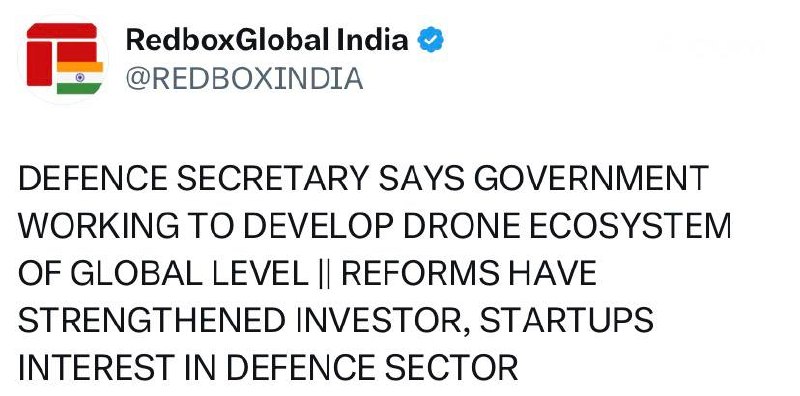Click the 'INTEREST IN DEFENCE SECTOR' line
The width and height of the screenshot is (800, 396).
pyautogui.click(x=268, y=368)
